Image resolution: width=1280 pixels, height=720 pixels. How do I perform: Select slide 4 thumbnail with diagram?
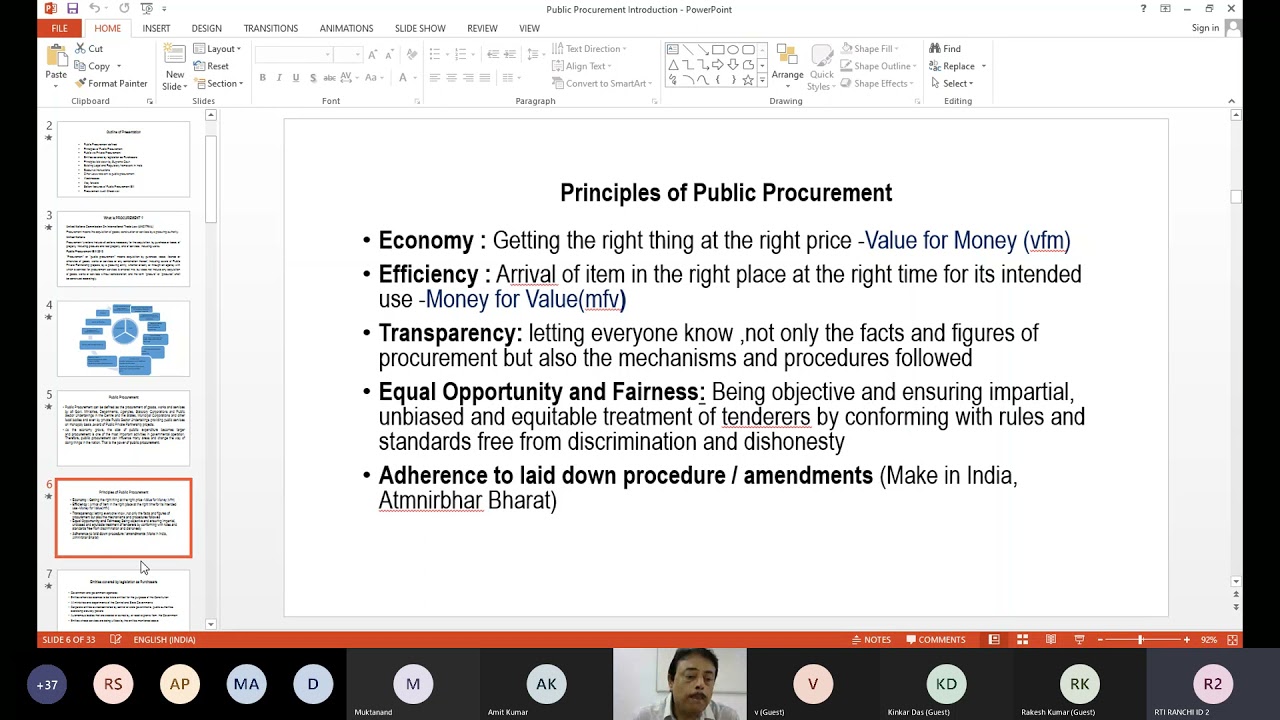click(123, 338)
